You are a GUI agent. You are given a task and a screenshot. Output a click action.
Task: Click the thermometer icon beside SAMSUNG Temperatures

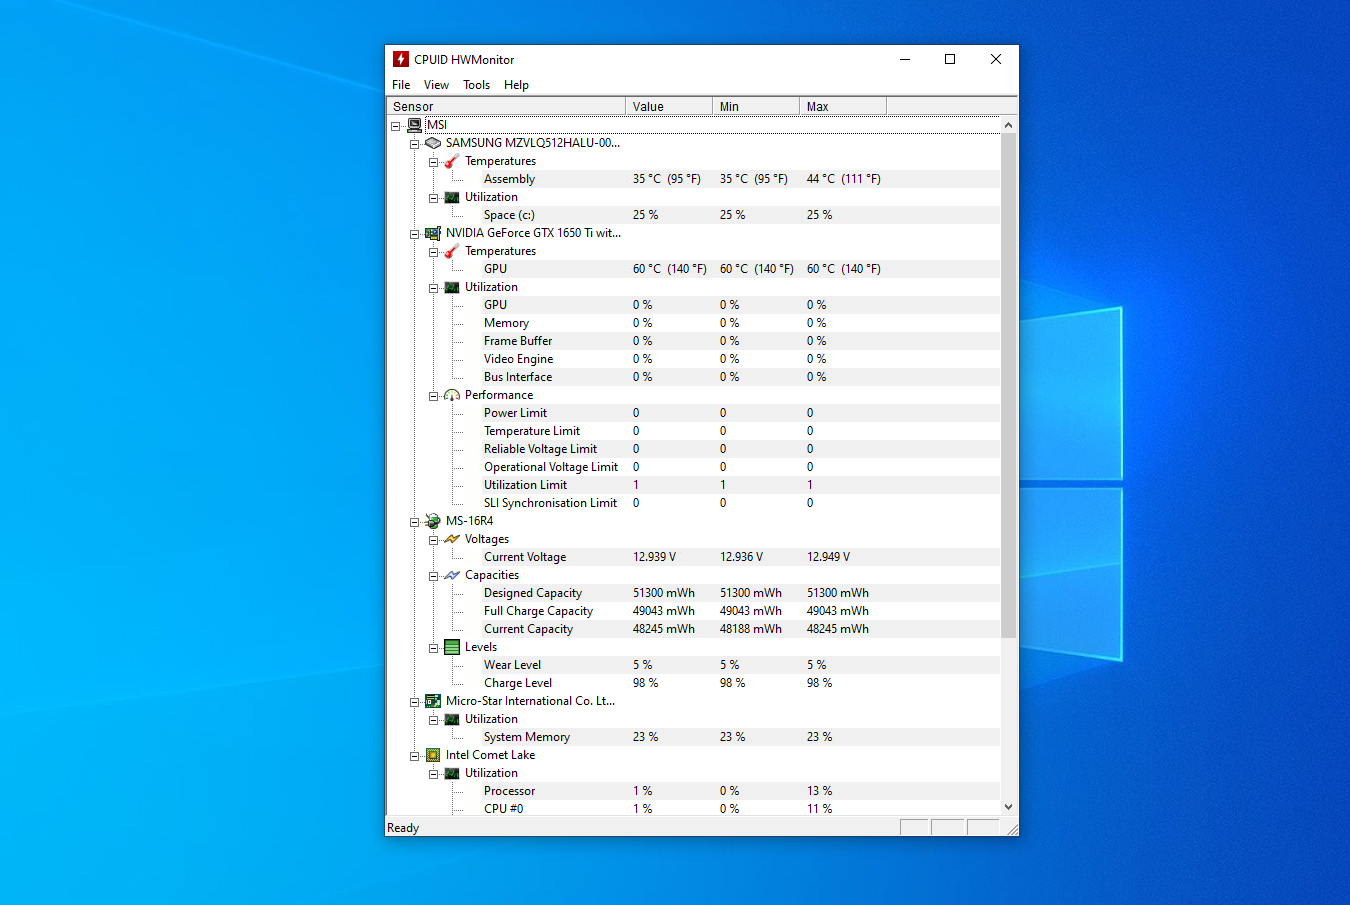[452, 161]
